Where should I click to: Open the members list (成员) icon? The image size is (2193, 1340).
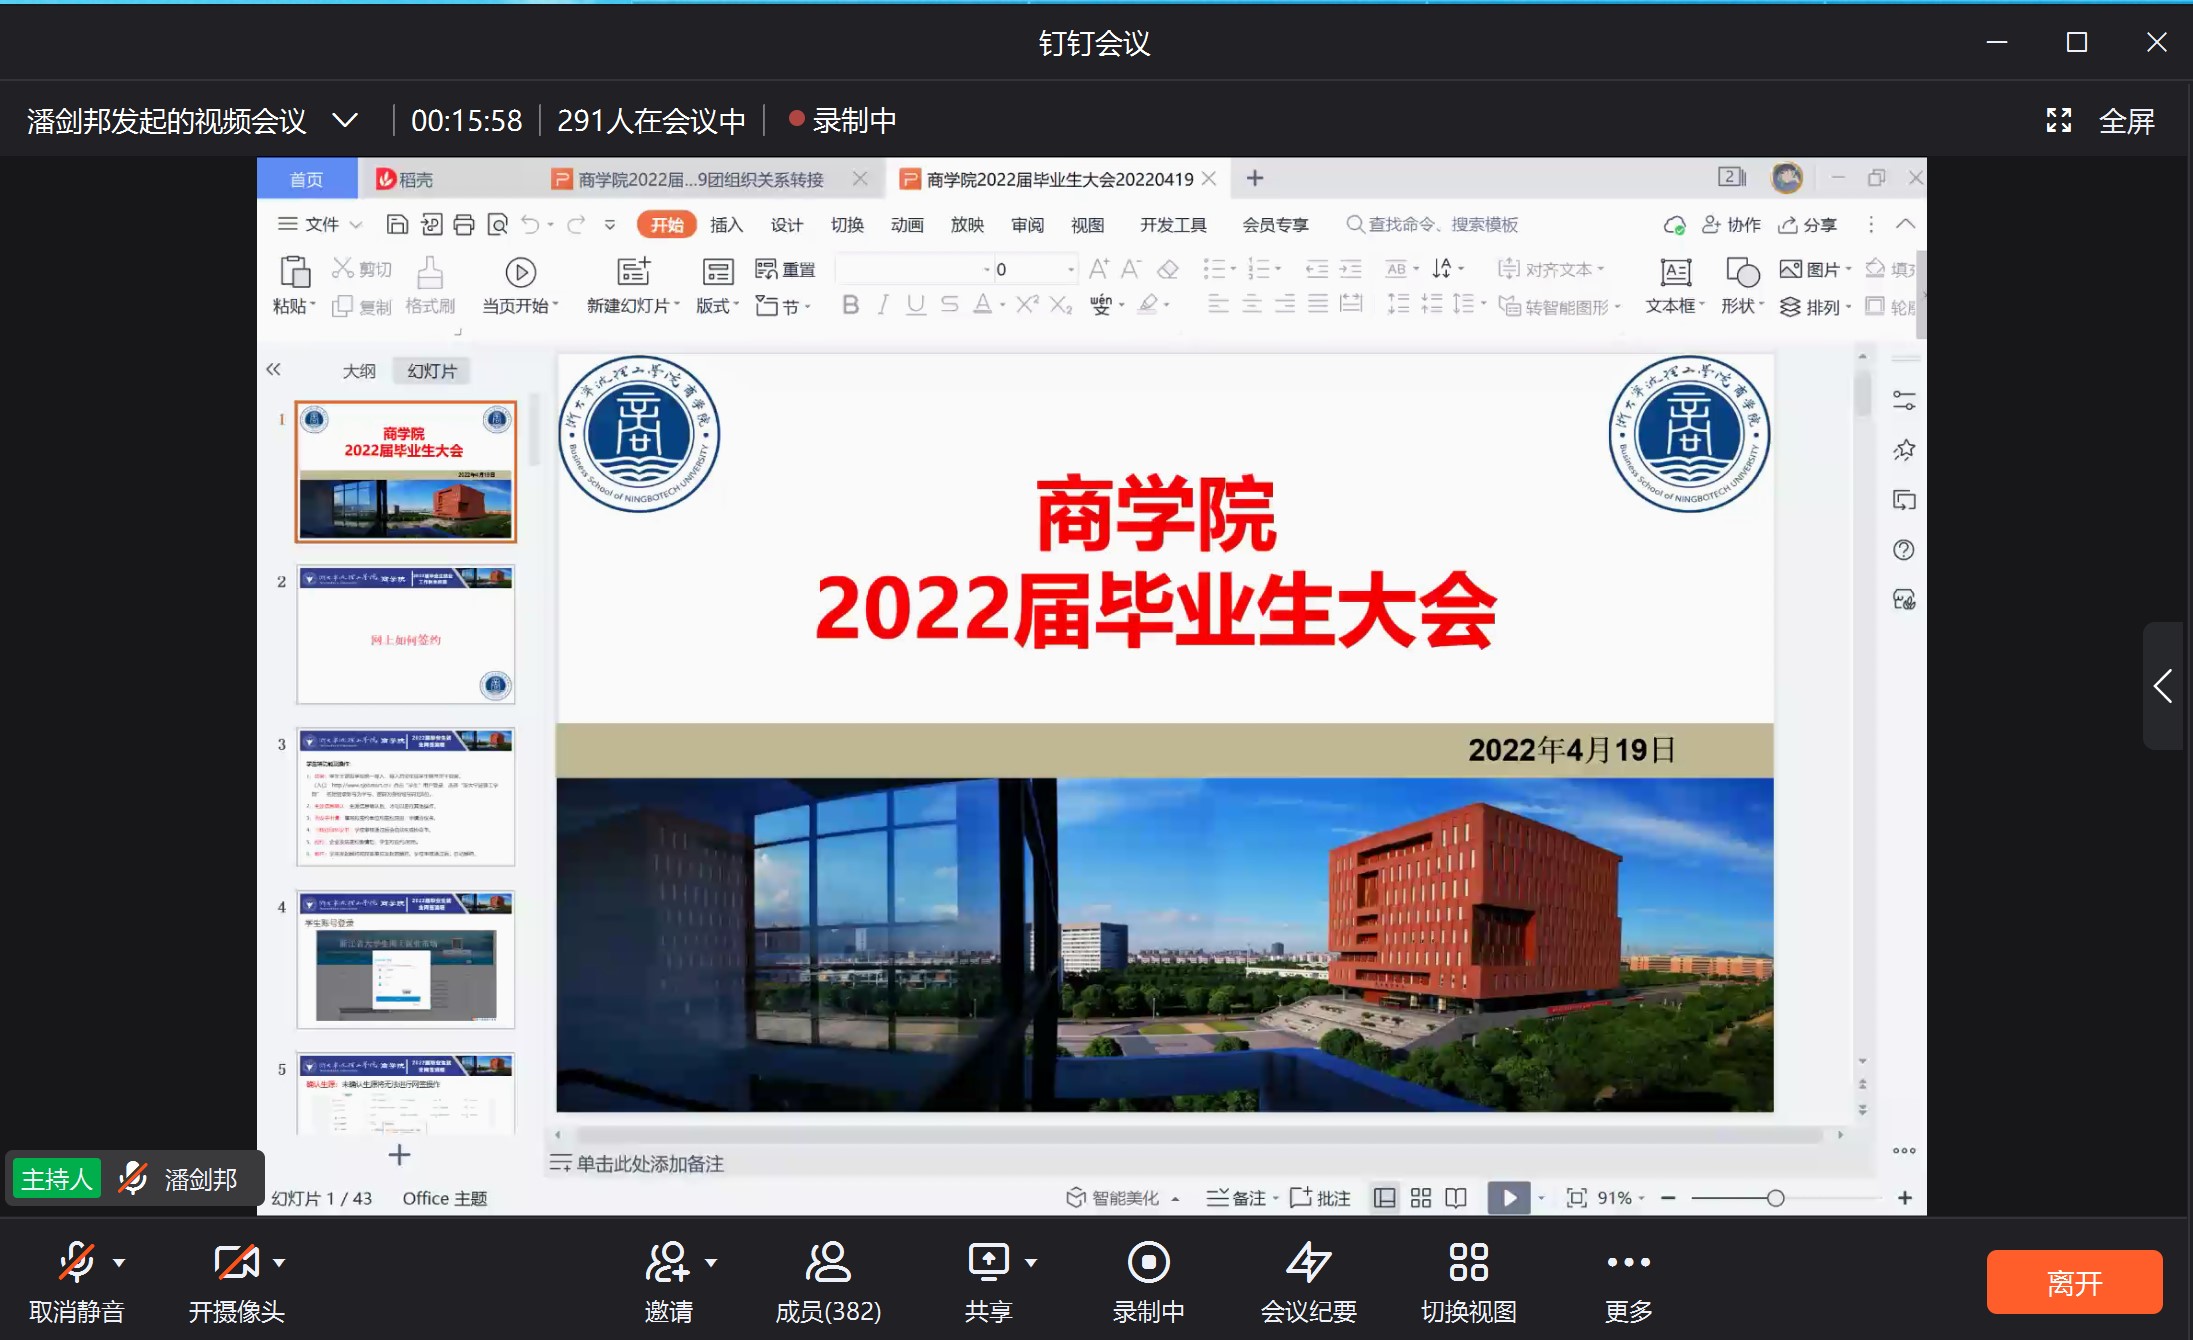tap(828, 1263)
